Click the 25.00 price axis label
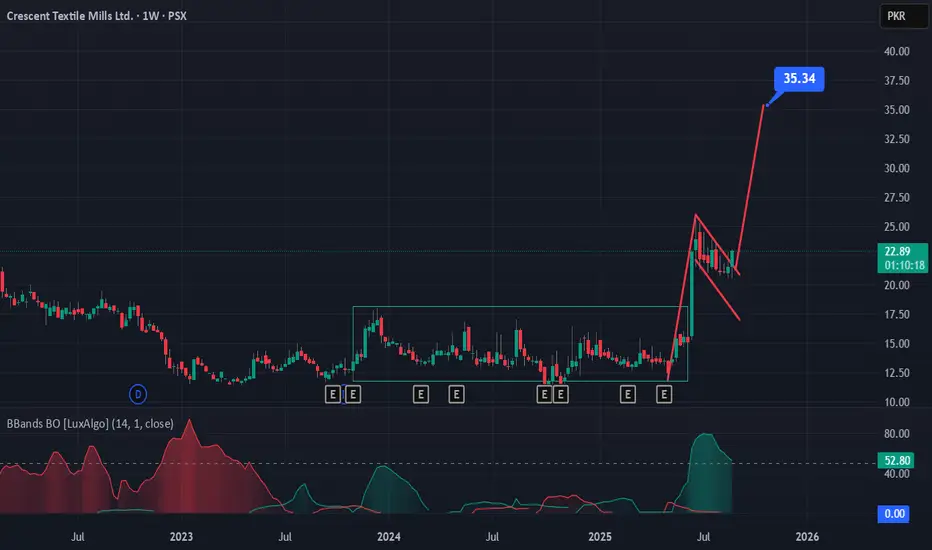The width and height of the screenshot is (932, 550). click(897, 227)
